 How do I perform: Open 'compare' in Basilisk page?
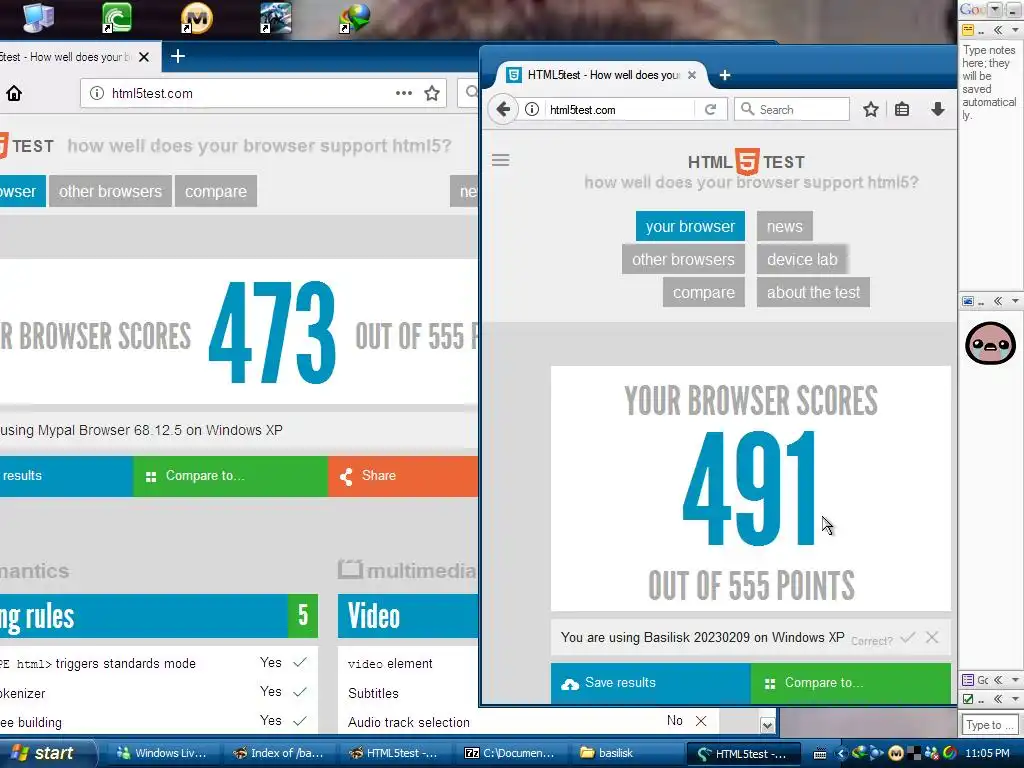pyautogui.click(x=704, y=292)
